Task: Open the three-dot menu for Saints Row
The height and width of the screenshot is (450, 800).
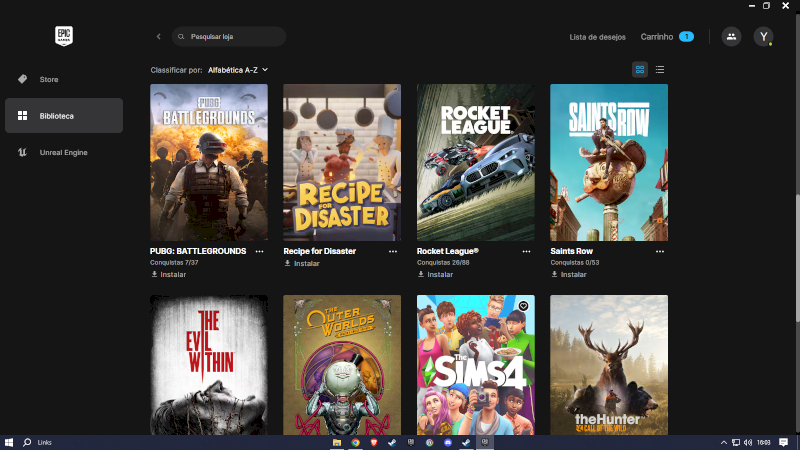Action: coord(659,252)
